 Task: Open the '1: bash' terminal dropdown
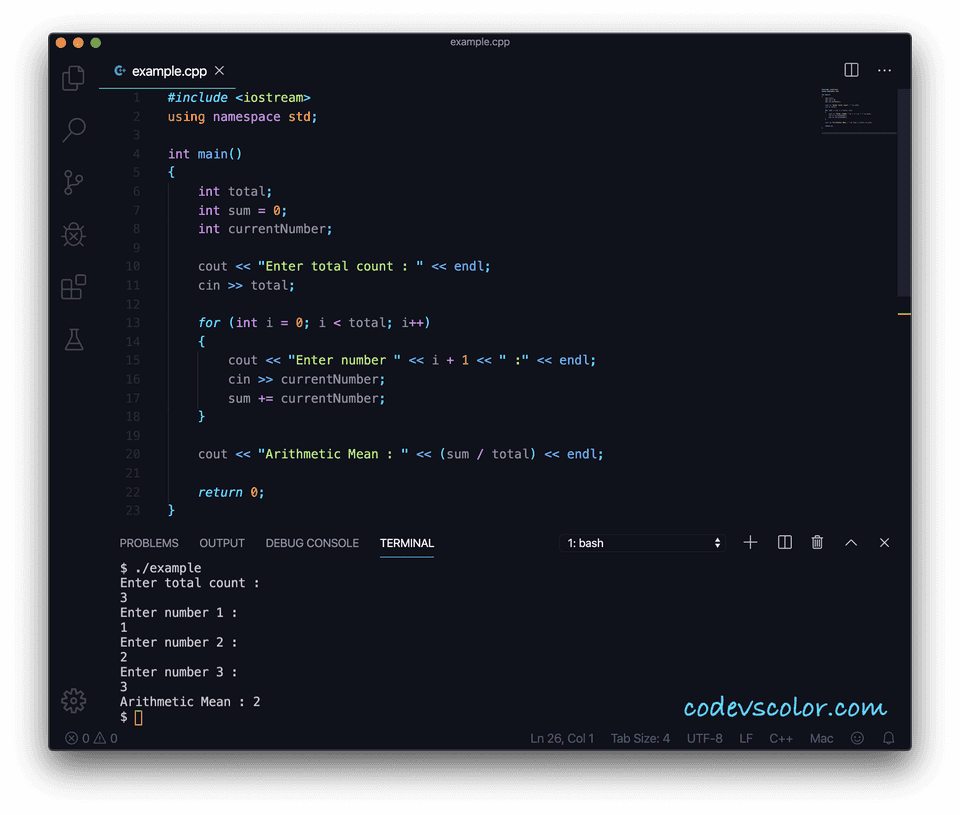[x=643, y=542]
